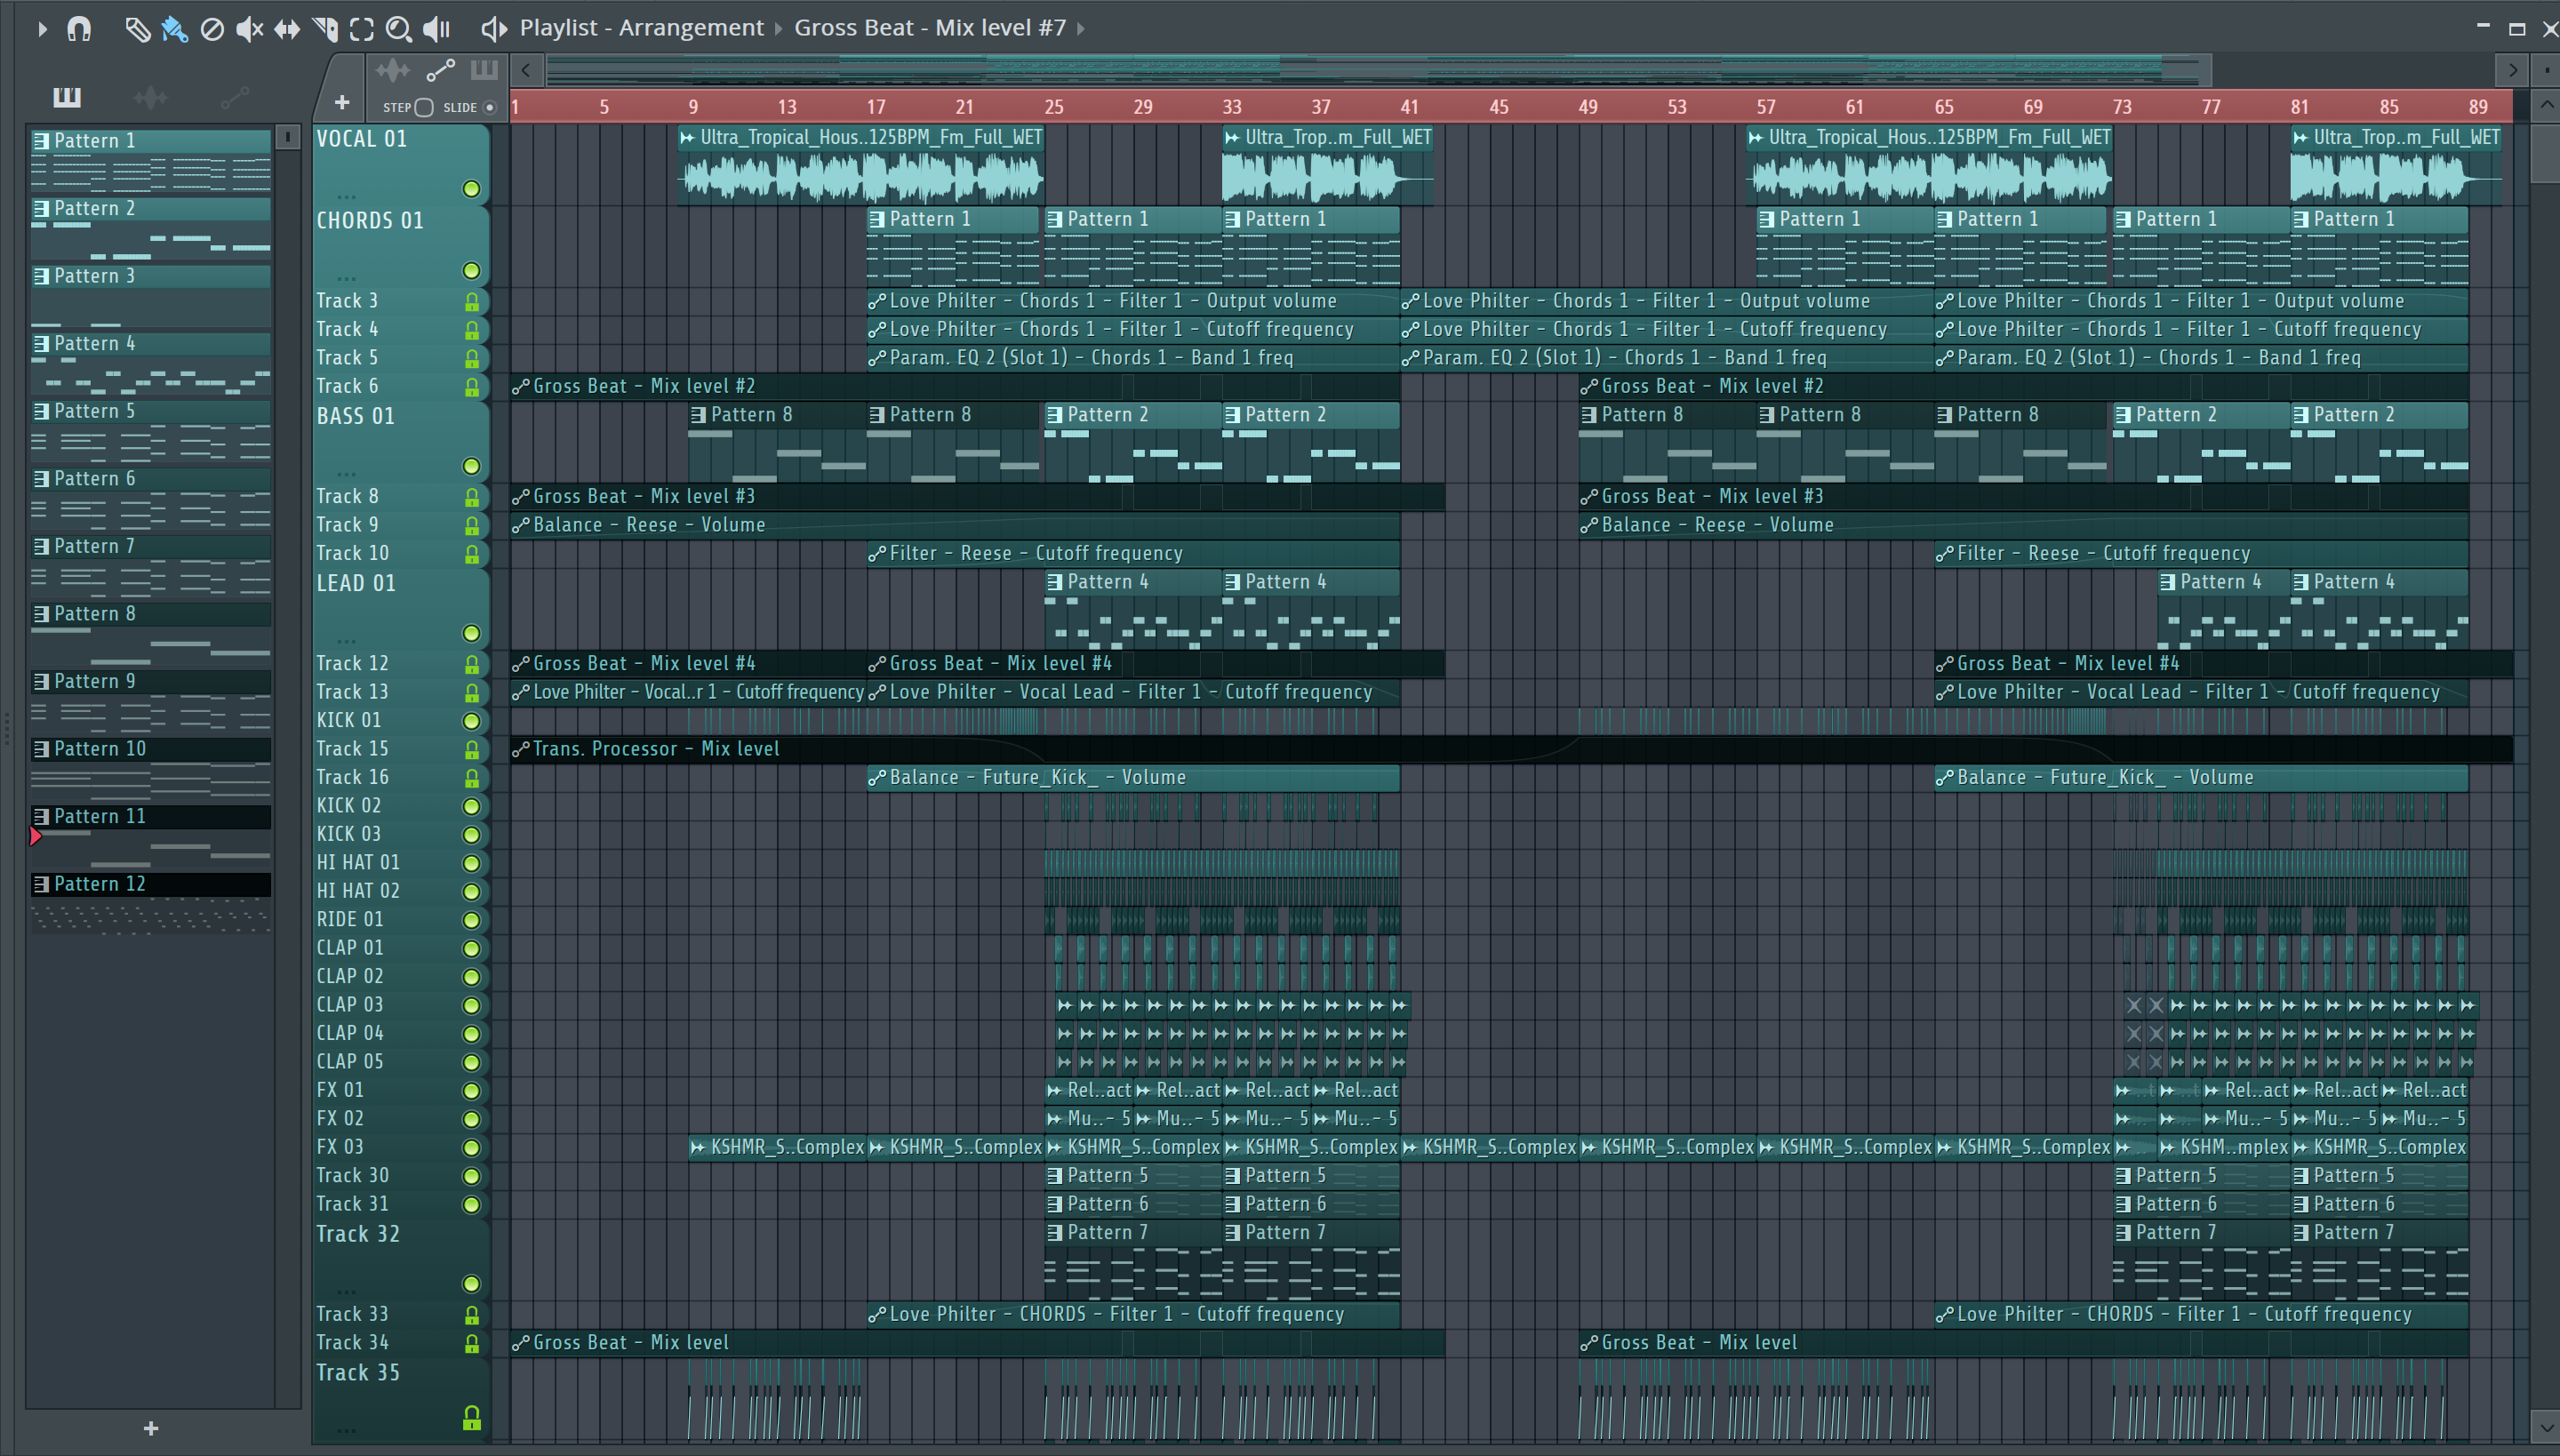The image size is (2560, 1456).
Task: Mute the HI HAT 01 track
Action: pos(471,863)
